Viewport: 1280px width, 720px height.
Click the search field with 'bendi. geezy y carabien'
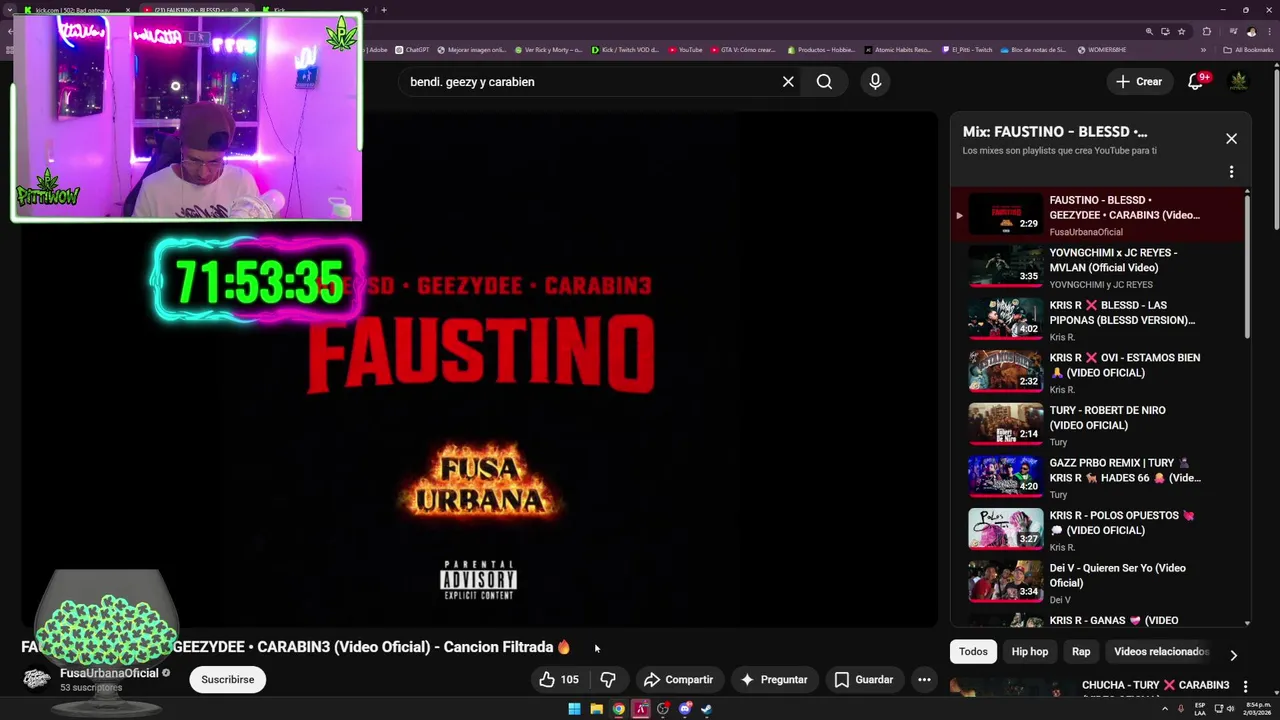tap(590, 82)
